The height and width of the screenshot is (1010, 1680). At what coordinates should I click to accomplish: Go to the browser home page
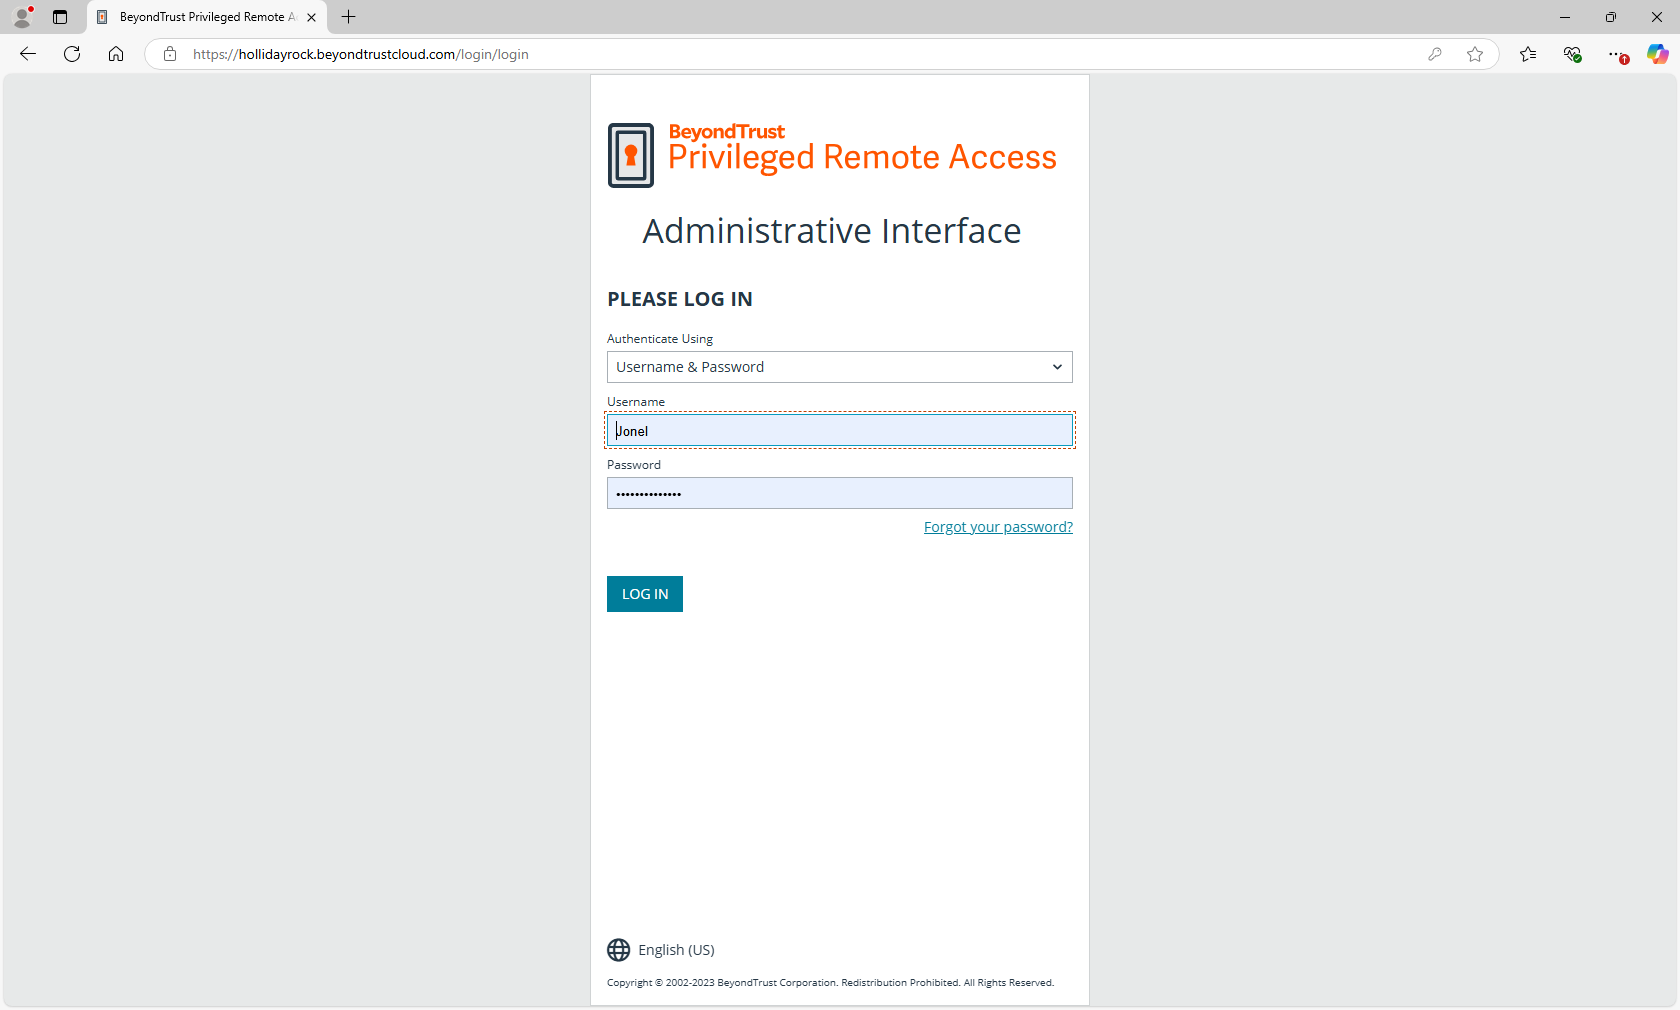point(116,54)
